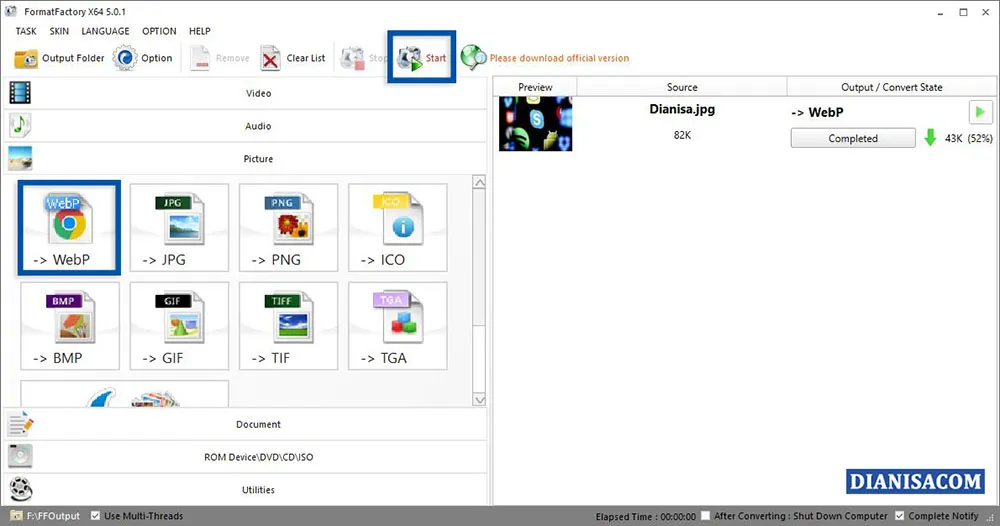1000x526 pixels.
Task: Toggle After Converting: Shut Down Computer checkbox
Action: (x=705, y=516)
